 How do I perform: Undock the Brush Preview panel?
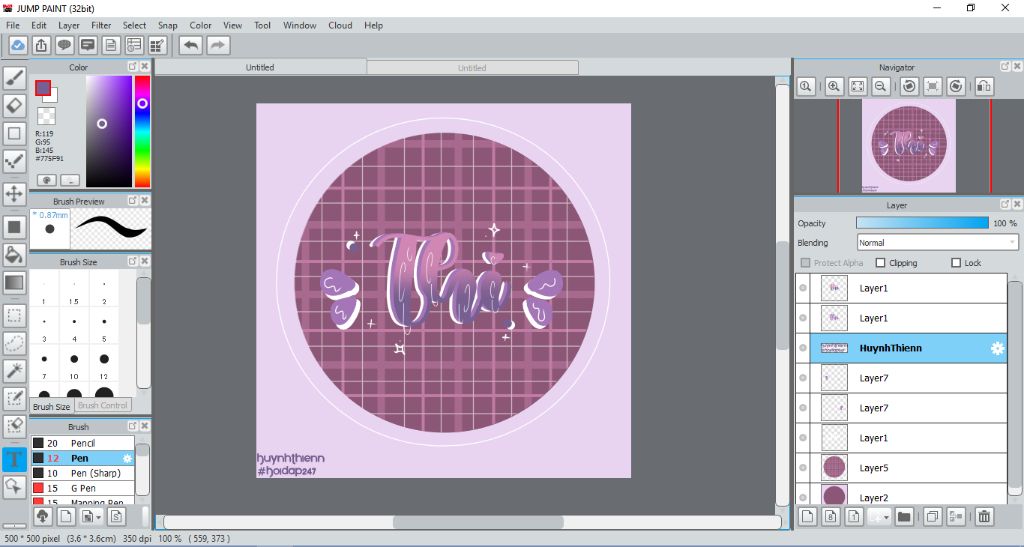[x=133, y=200]
